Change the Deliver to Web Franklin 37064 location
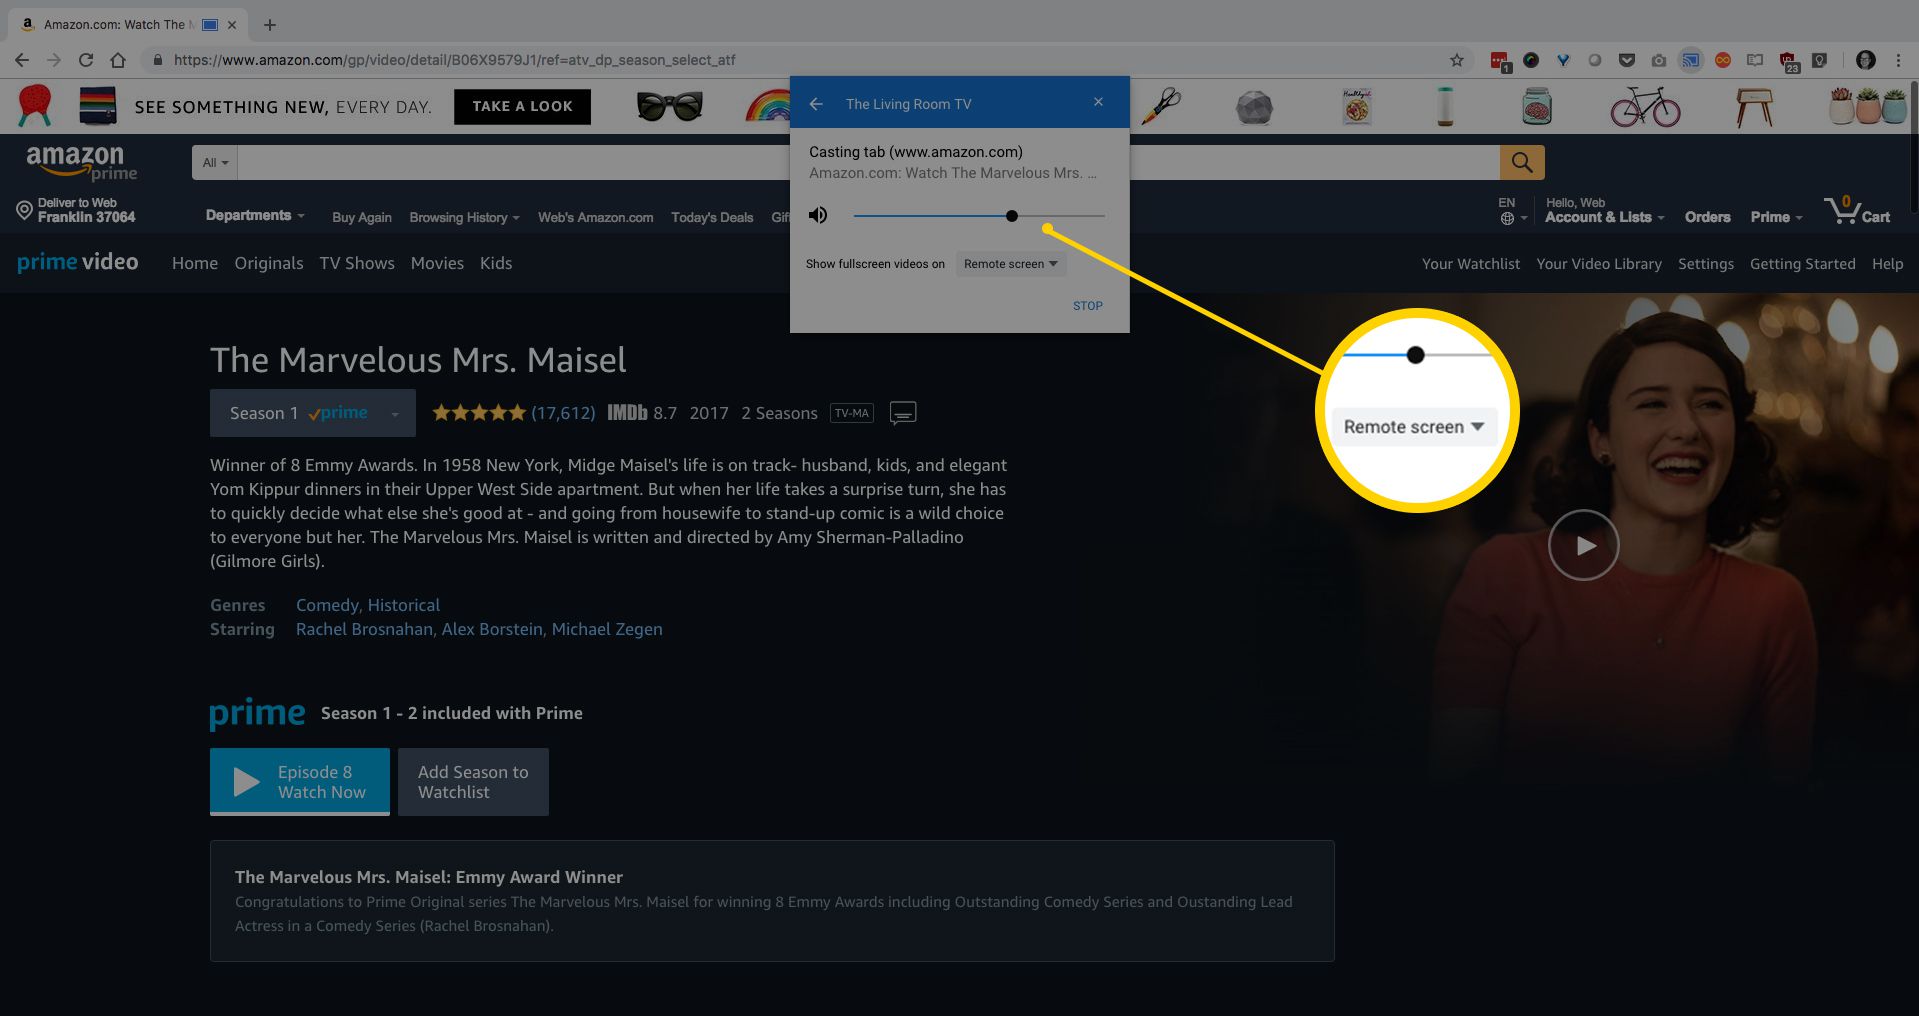 click(x=76, y=210)
